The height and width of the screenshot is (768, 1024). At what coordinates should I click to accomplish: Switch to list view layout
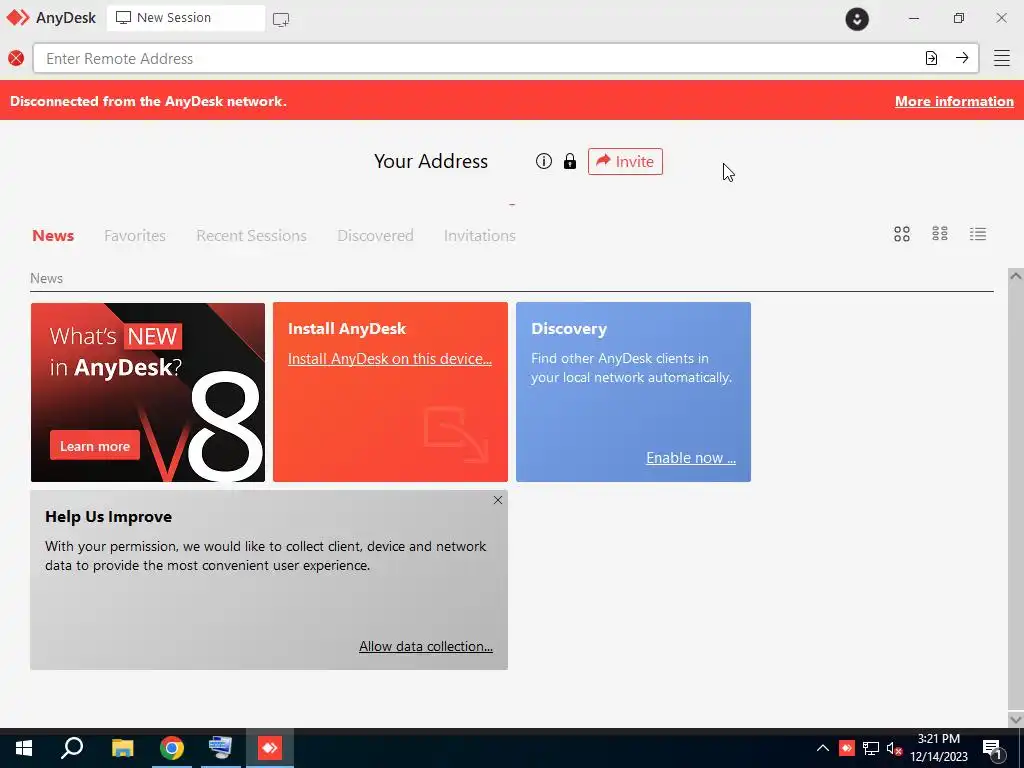(978, 234)
